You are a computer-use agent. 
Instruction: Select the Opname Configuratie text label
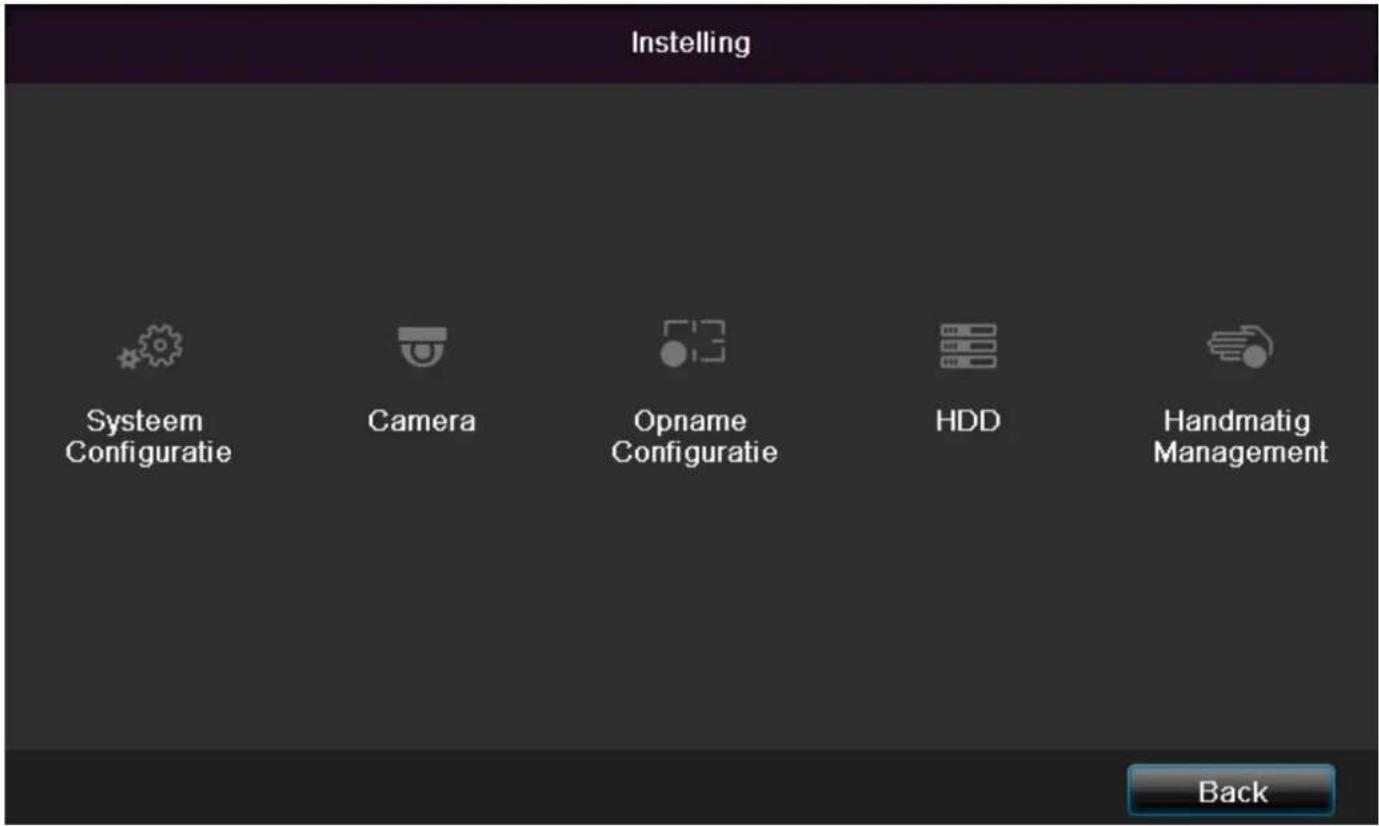(694, 437)
